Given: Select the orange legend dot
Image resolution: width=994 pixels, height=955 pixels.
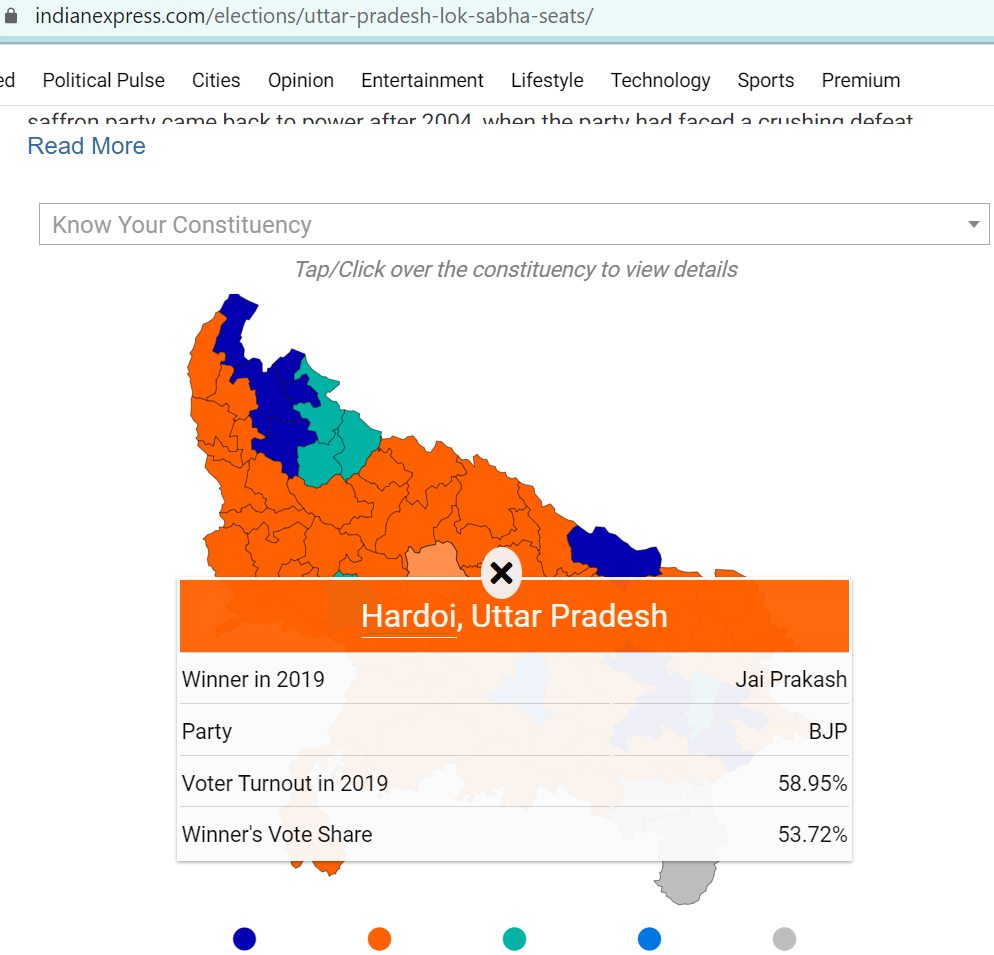Looking at the screenshot, I should click(x=379, y=939).
